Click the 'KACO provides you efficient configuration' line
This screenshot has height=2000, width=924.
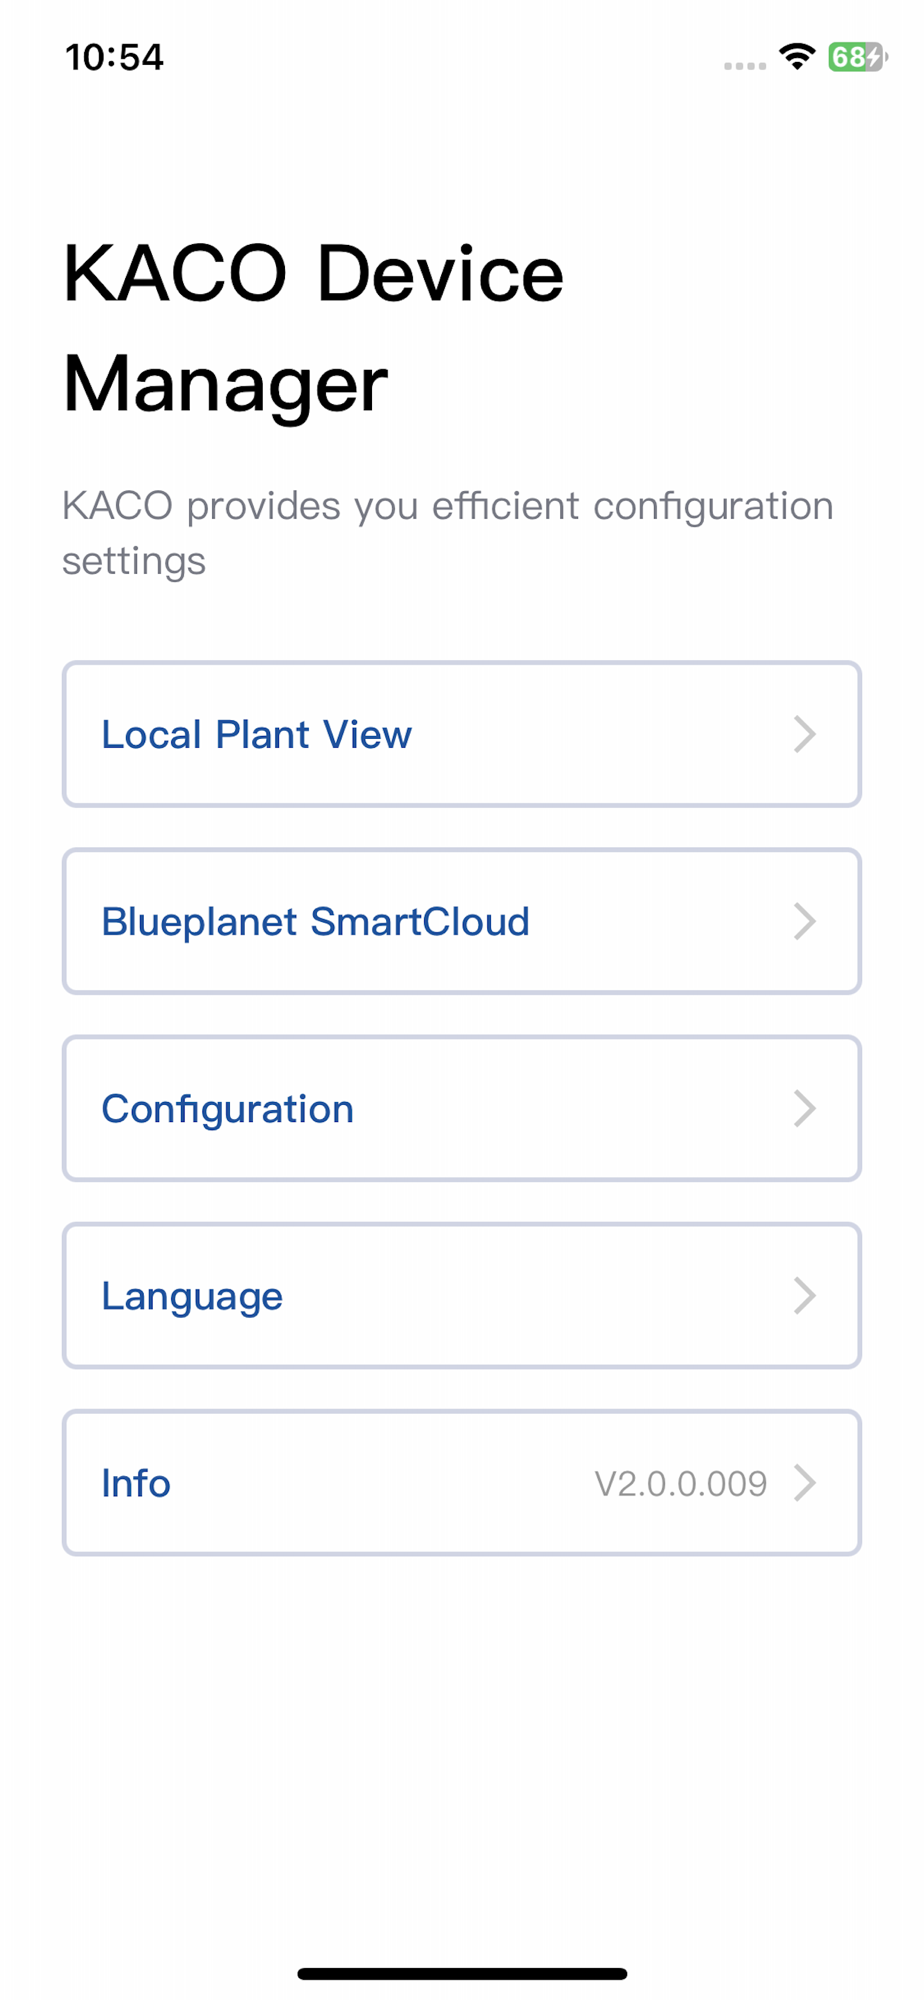(x=447, y=506)
